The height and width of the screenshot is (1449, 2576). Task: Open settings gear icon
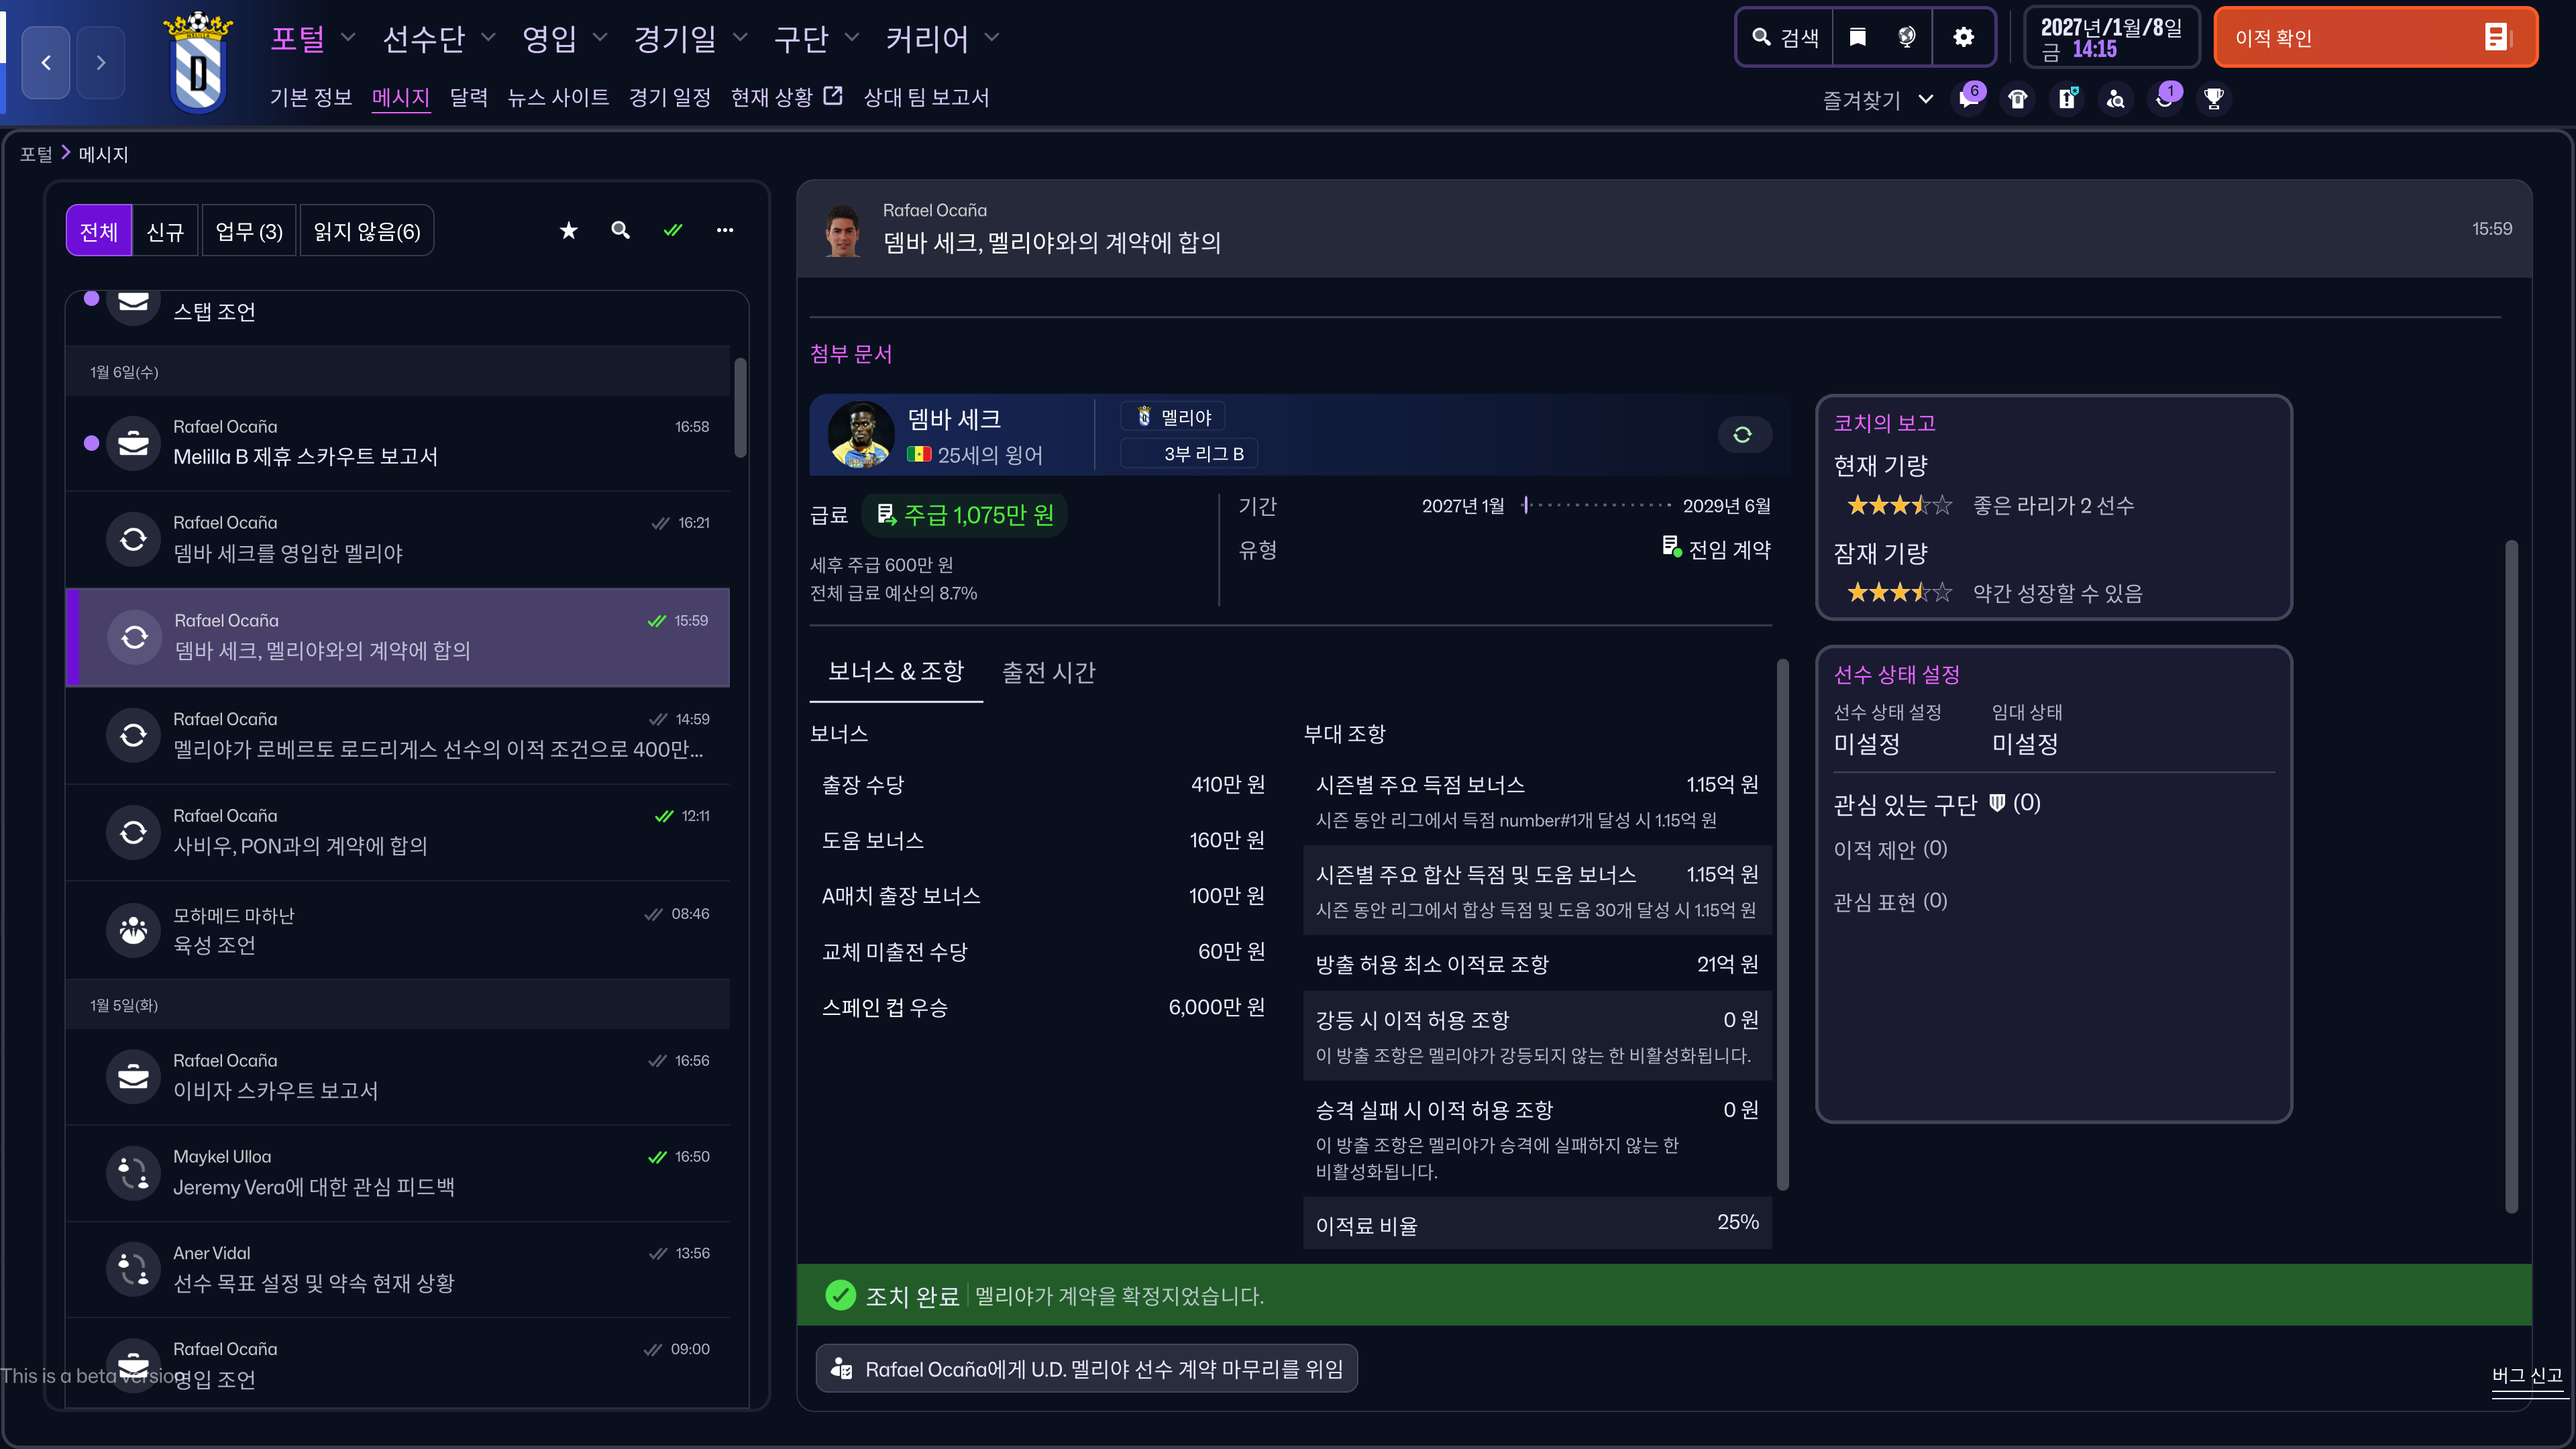tap(1963, 38)
